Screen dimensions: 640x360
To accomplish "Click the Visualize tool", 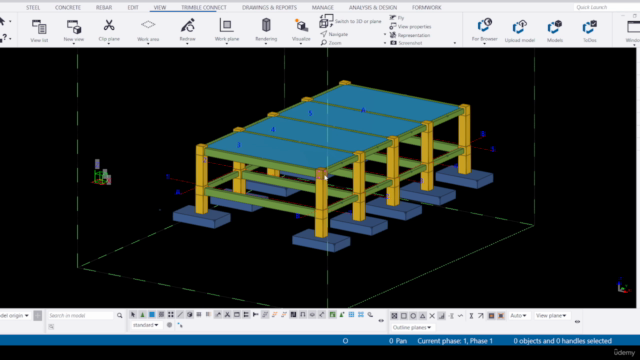I will coord(301,31).
